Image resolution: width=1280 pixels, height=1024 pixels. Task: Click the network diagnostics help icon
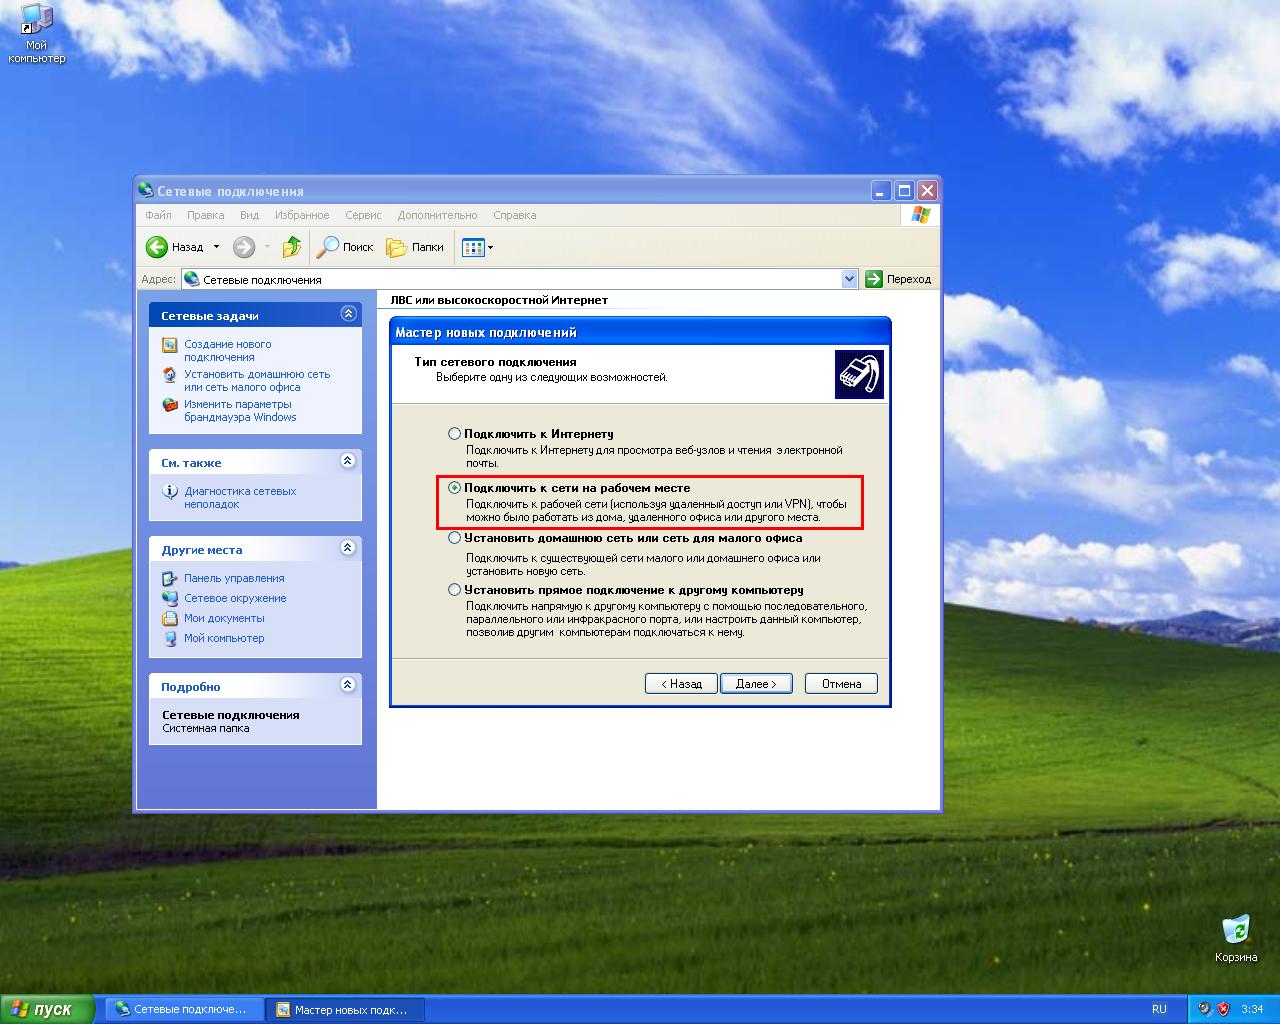pyautogui.click(x=170, y=492)
